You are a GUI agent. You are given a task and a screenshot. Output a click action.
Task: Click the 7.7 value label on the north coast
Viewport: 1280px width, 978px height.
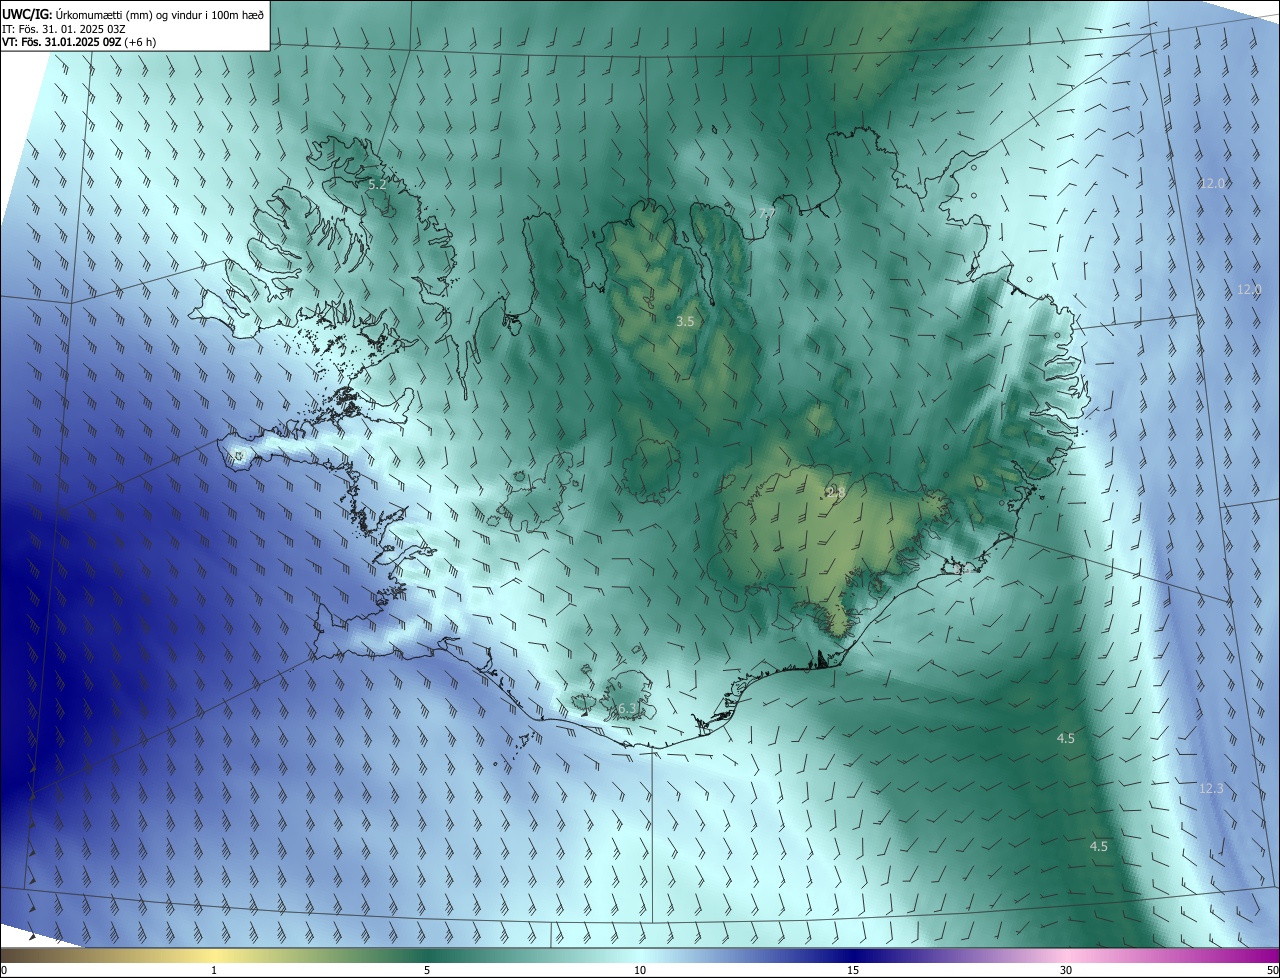767,214
